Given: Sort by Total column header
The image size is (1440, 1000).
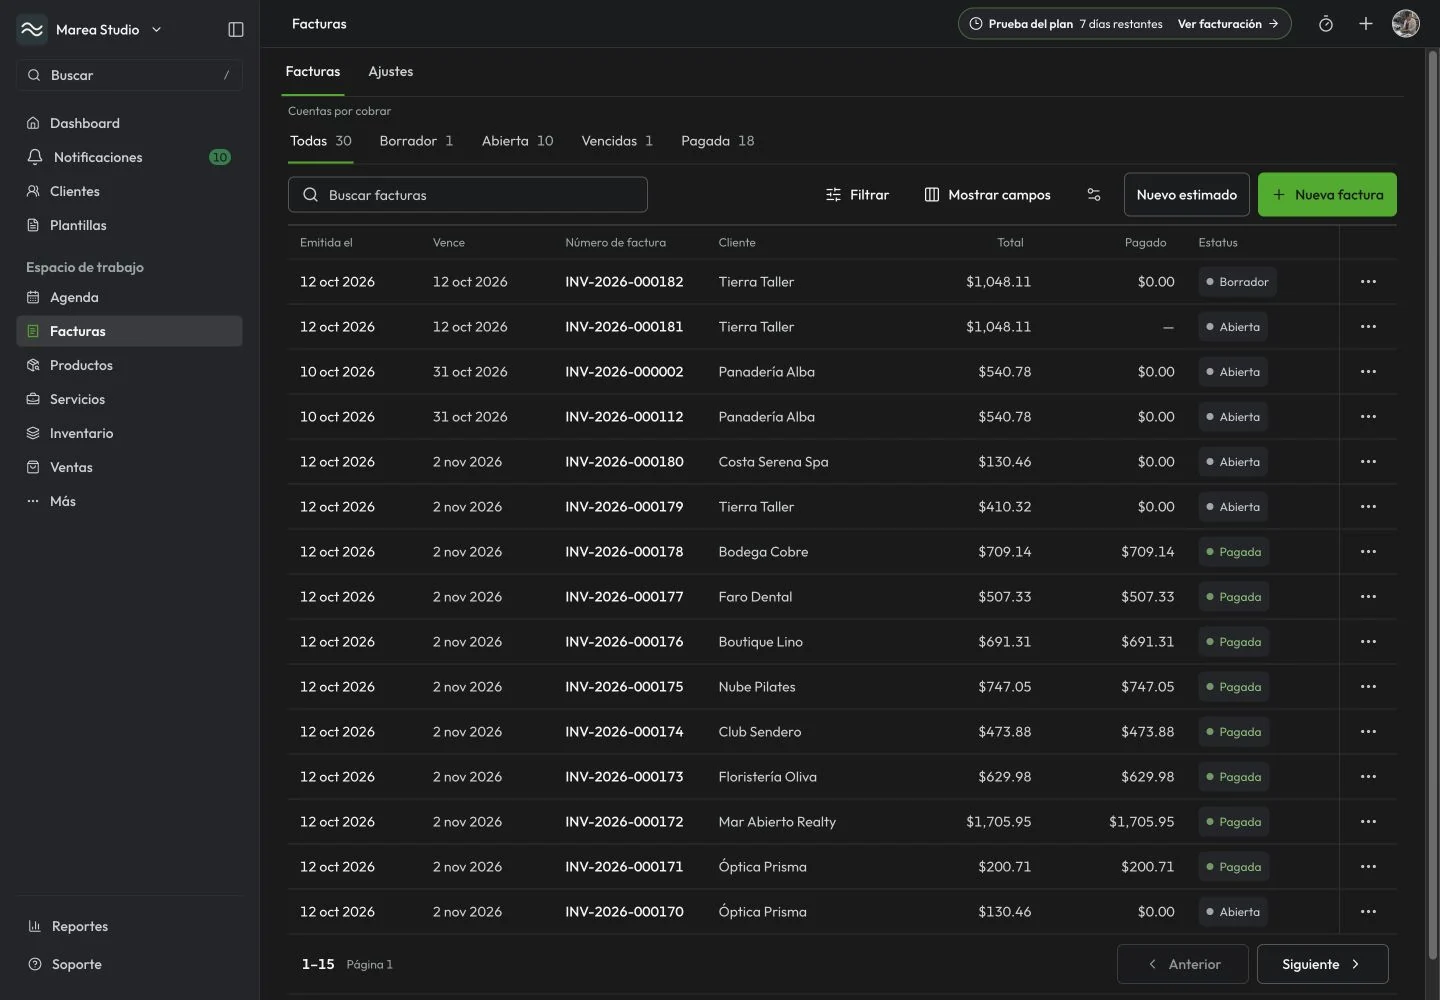Looking at the screenshot, I should pos(1010,242).
